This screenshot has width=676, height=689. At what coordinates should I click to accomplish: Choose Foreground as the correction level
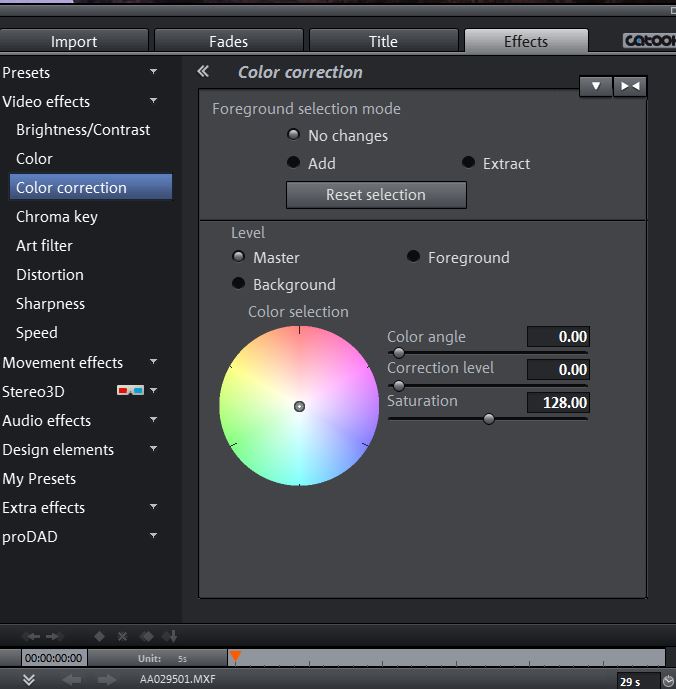(413, 257)
